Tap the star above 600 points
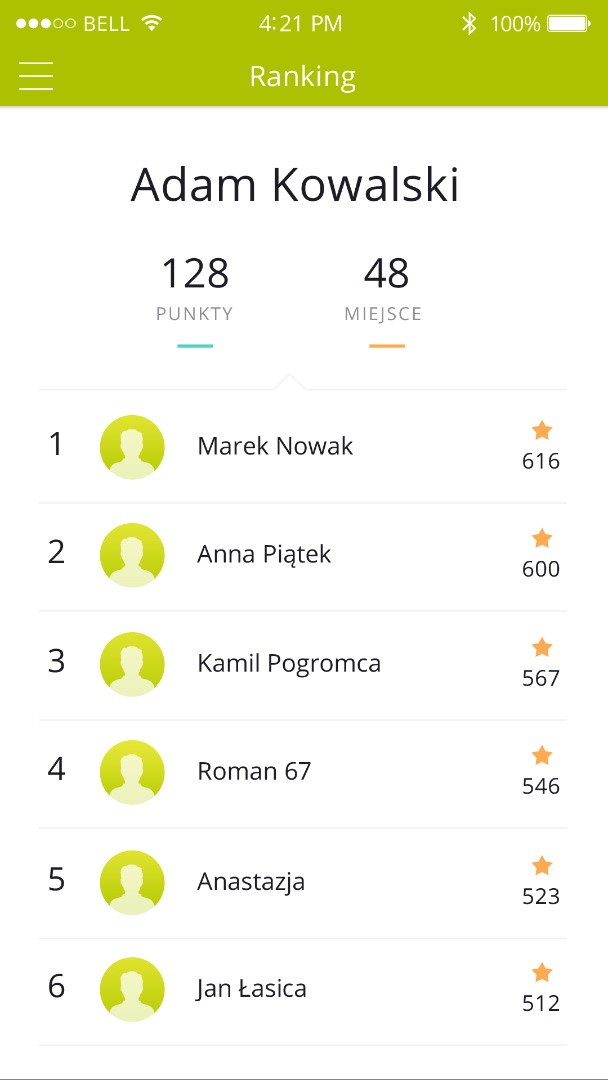The height and width of the screenshot is (1080, 608). [541, 539]
